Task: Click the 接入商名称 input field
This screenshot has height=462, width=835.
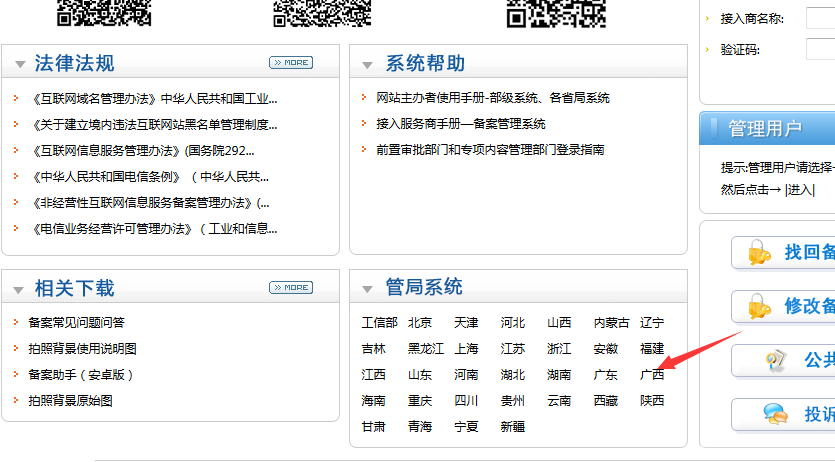Action: click(820, 19)
